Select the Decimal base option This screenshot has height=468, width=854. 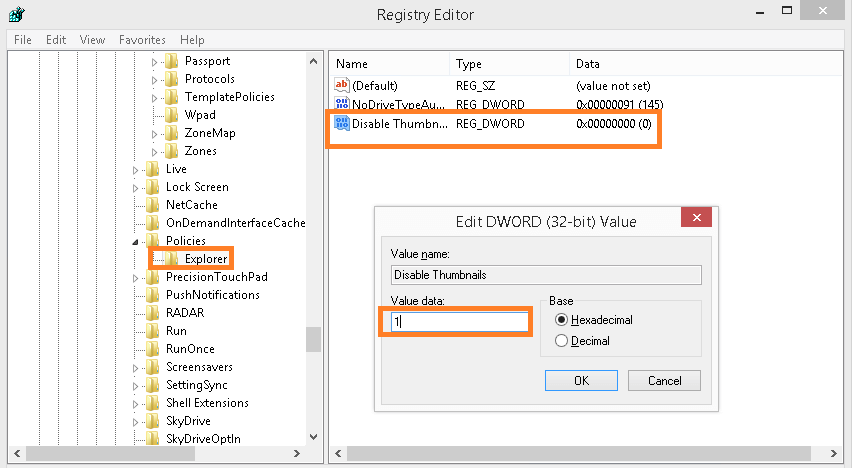tap(562, 341)
